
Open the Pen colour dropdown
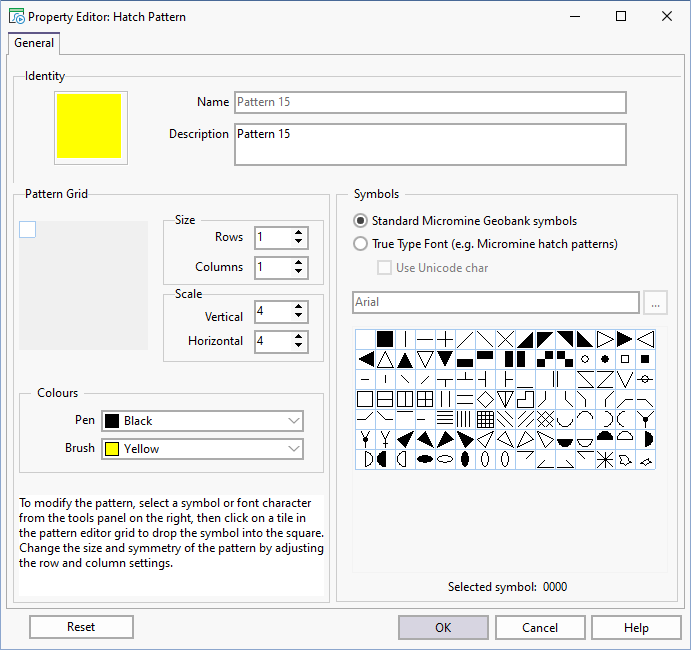pos(202,421)
